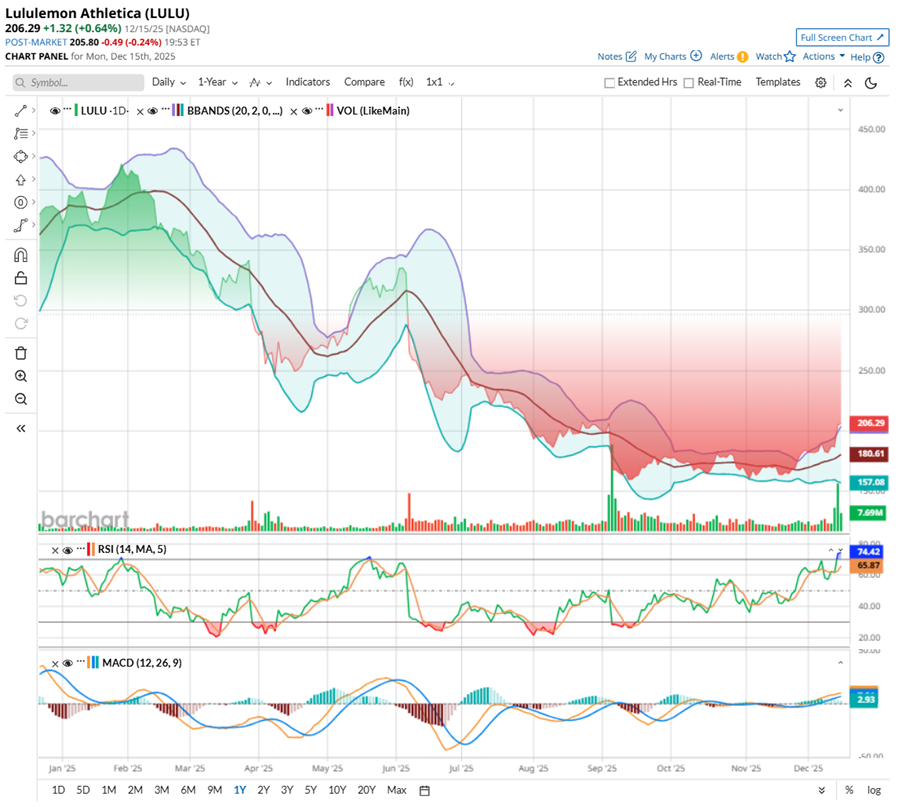Open the chart type dropdown

coord(261,83)
